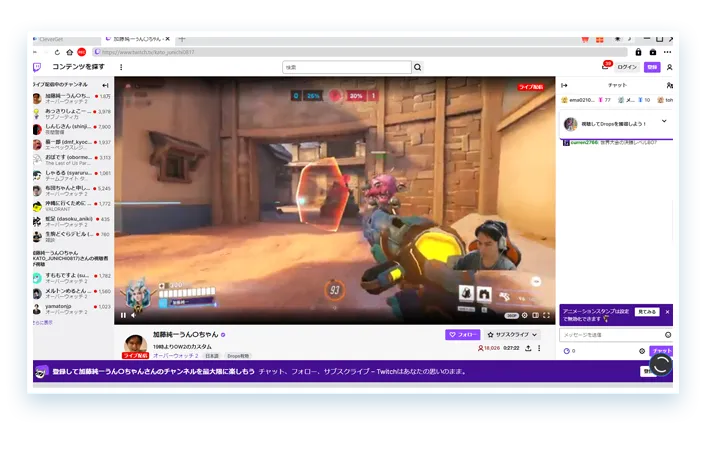
Task: Open browser ellipsis more menu
Action: pos(667,52)
